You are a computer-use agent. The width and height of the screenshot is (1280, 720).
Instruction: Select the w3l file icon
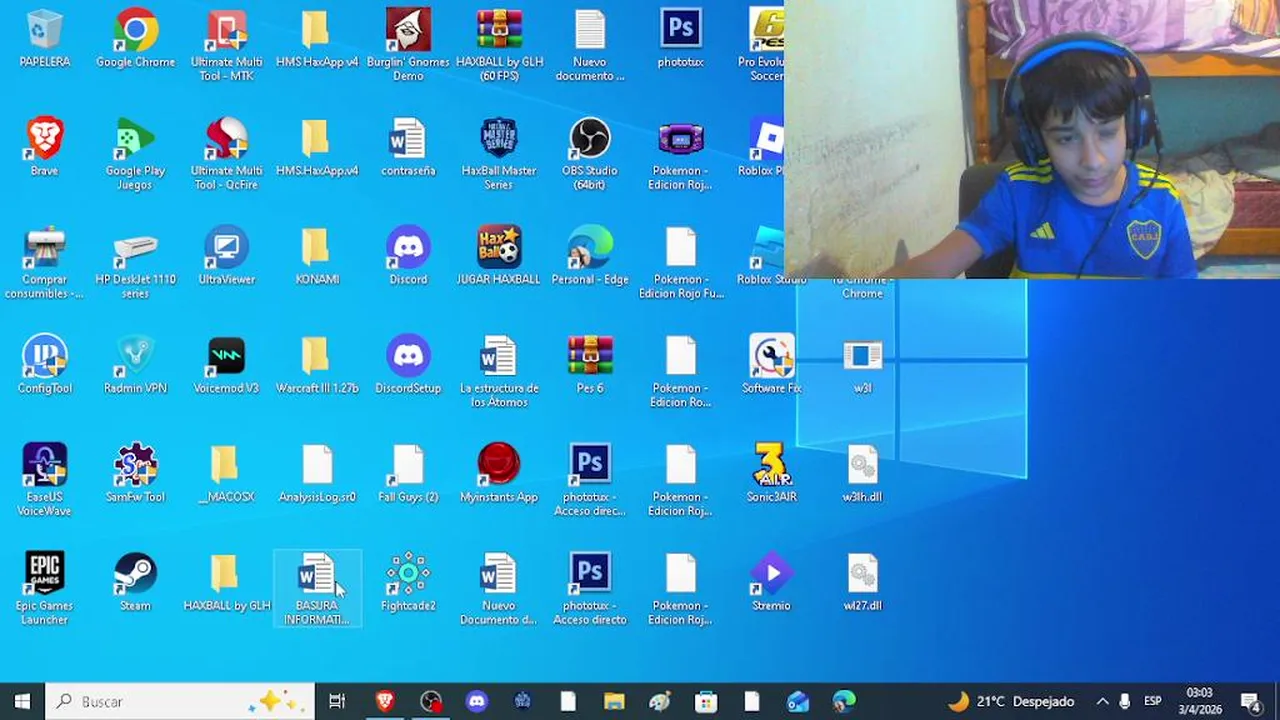point(862,366)
